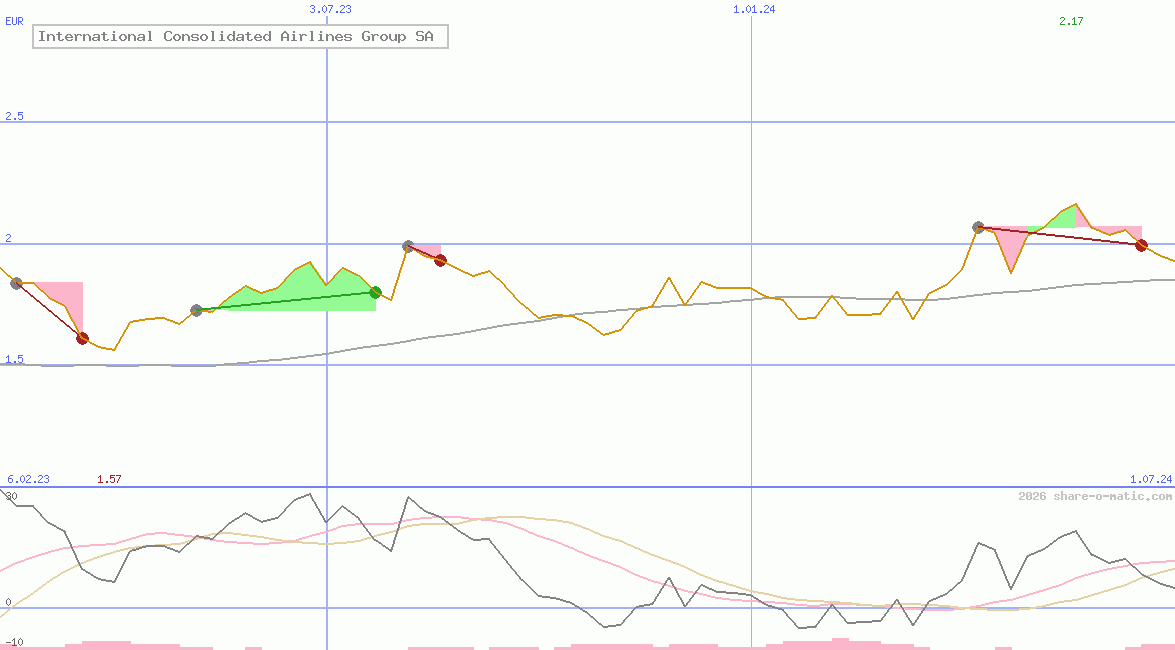Select the 3.07.23 date label at top
The image size is (1175, 650).
330,9
